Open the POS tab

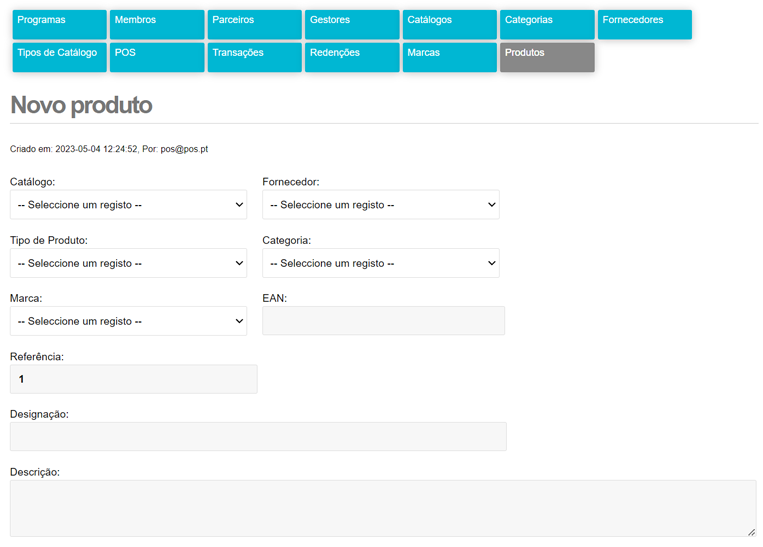[156, 57]
